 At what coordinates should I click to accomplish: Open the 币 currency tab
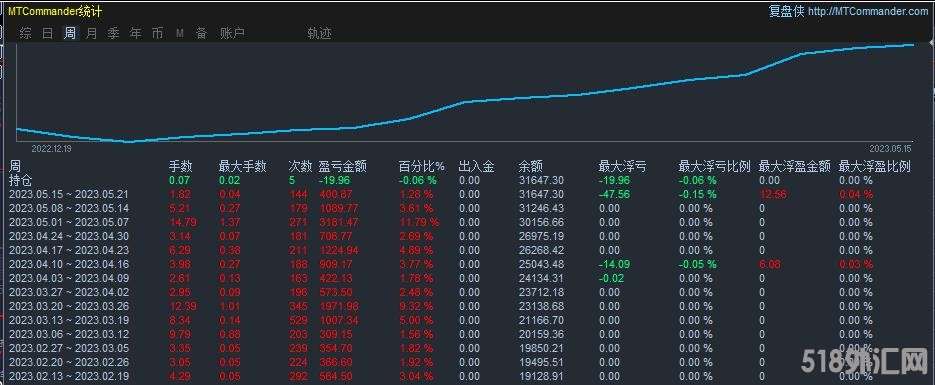click(157, 33)
